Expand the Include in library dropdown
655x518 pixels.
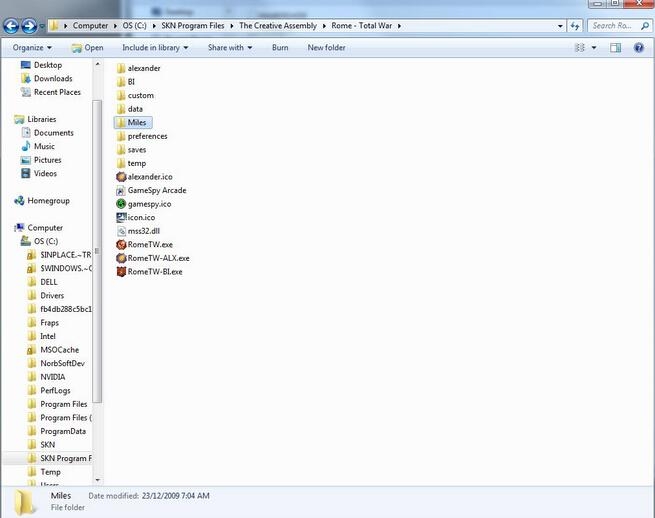[x=154, y=47]
